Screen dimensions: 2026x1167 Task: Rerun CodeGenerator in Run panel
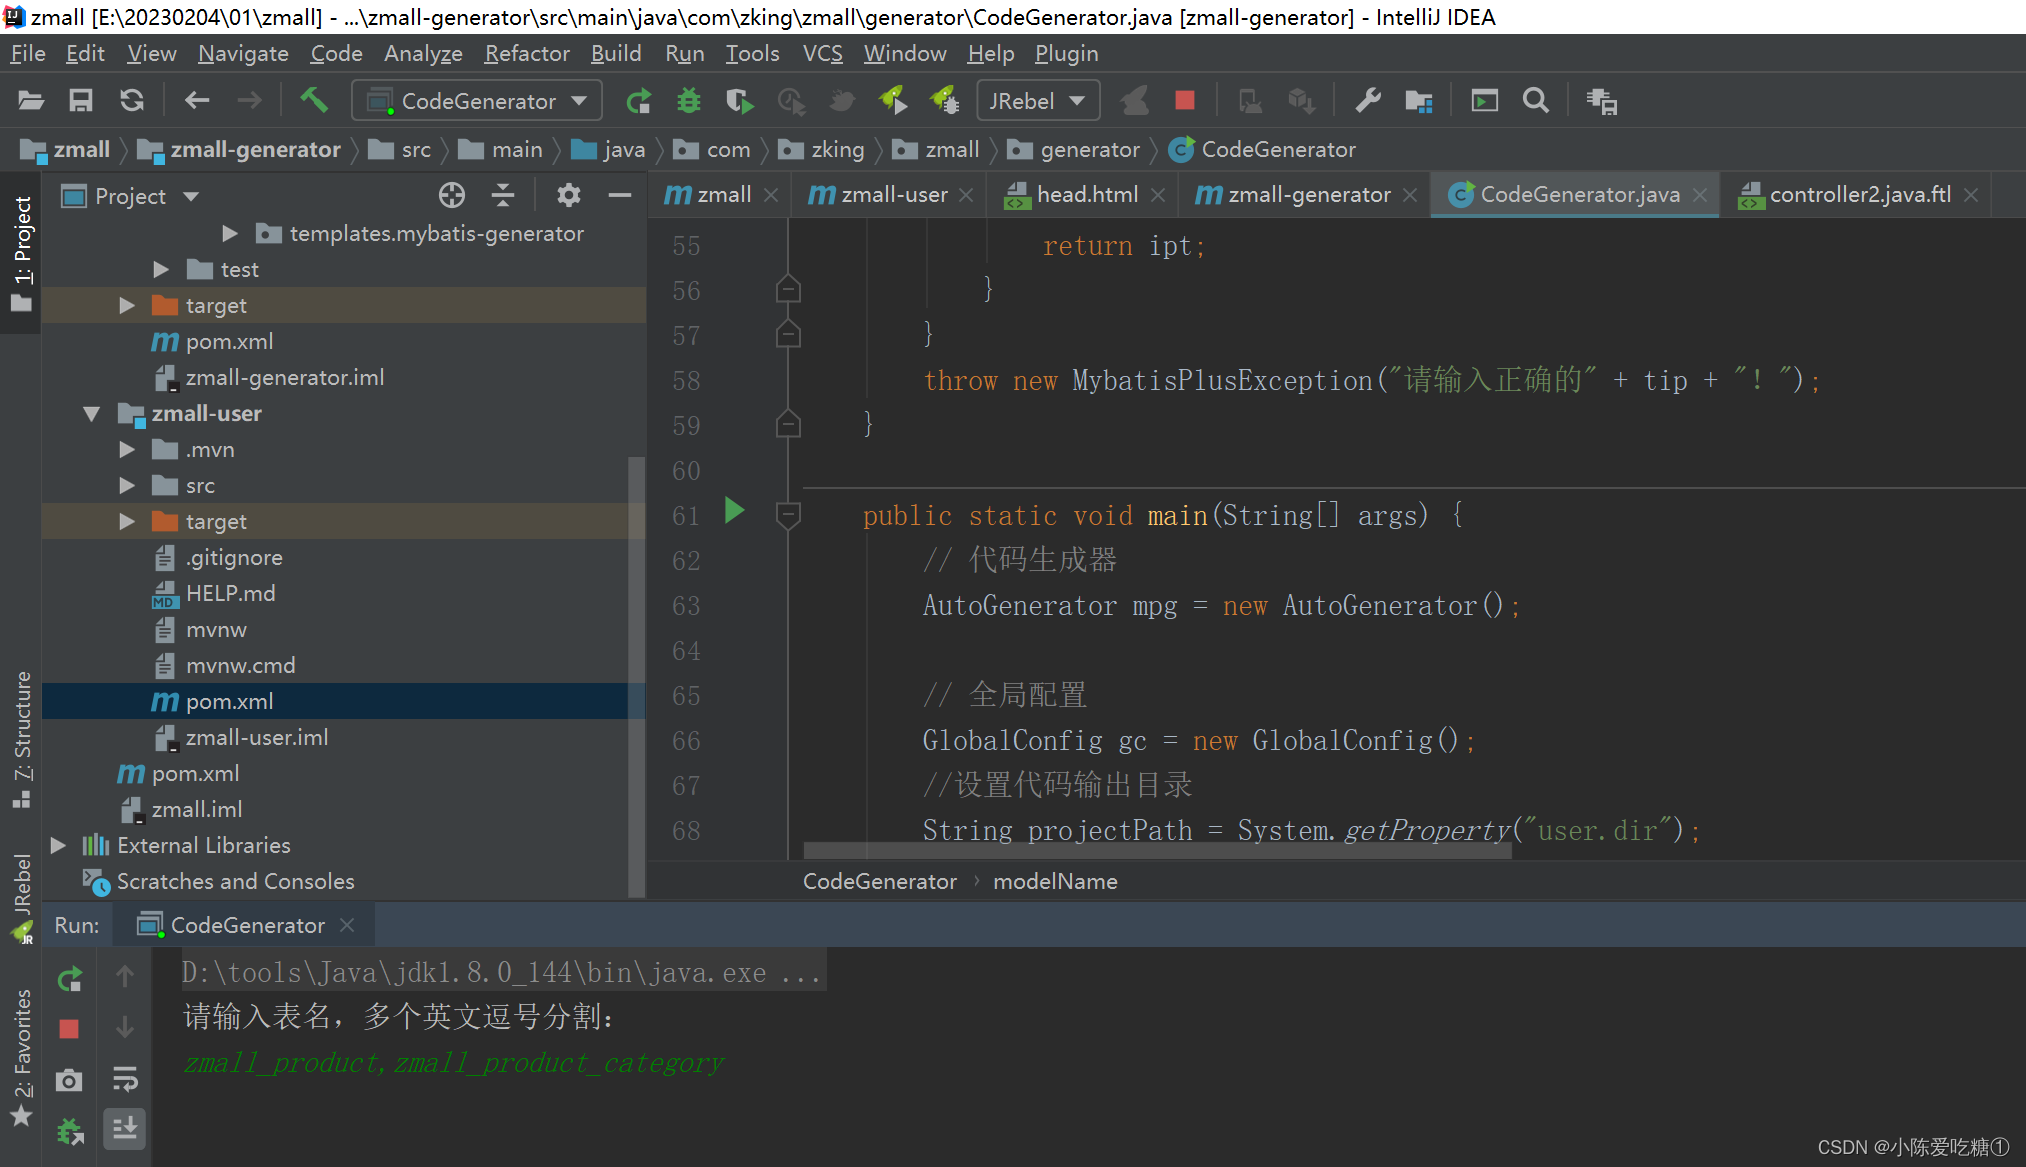tap(69, 979)
